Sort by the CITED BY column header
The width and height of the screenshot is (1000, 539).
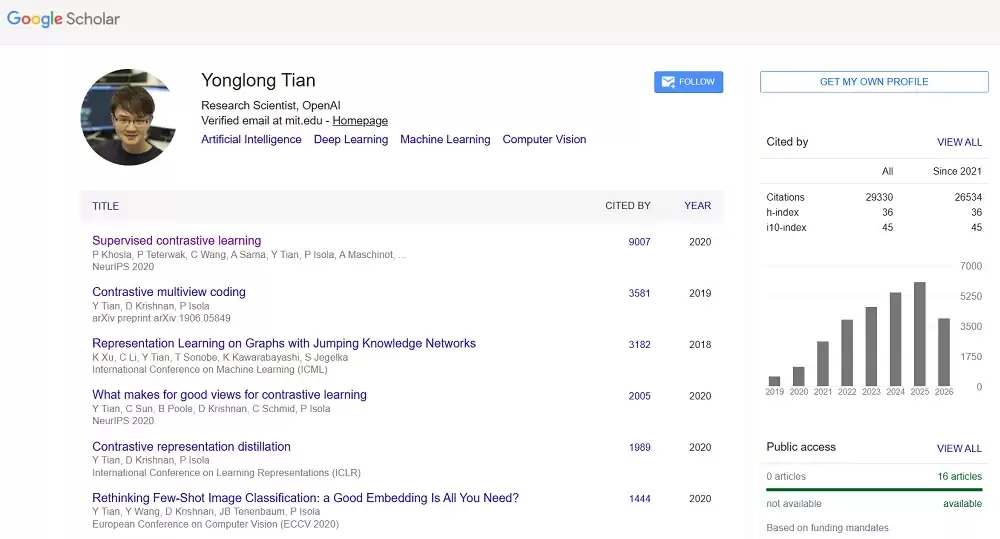pos(628,205)
